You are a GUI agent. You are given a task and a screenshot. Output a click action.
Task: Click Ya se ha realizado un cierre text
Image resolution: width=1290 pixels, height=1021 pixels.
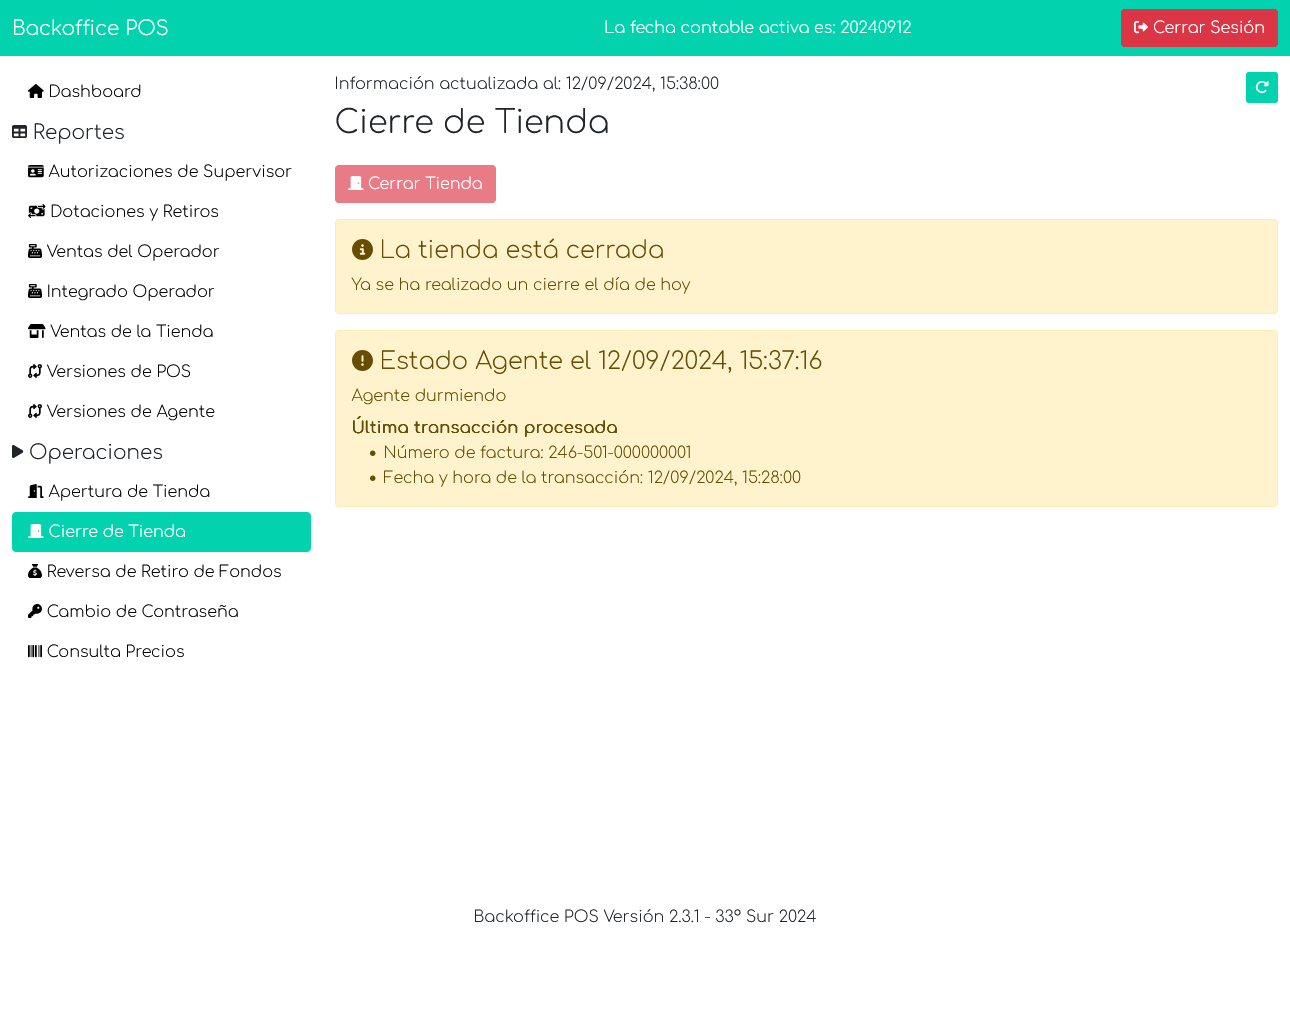[x=521, y=285]
